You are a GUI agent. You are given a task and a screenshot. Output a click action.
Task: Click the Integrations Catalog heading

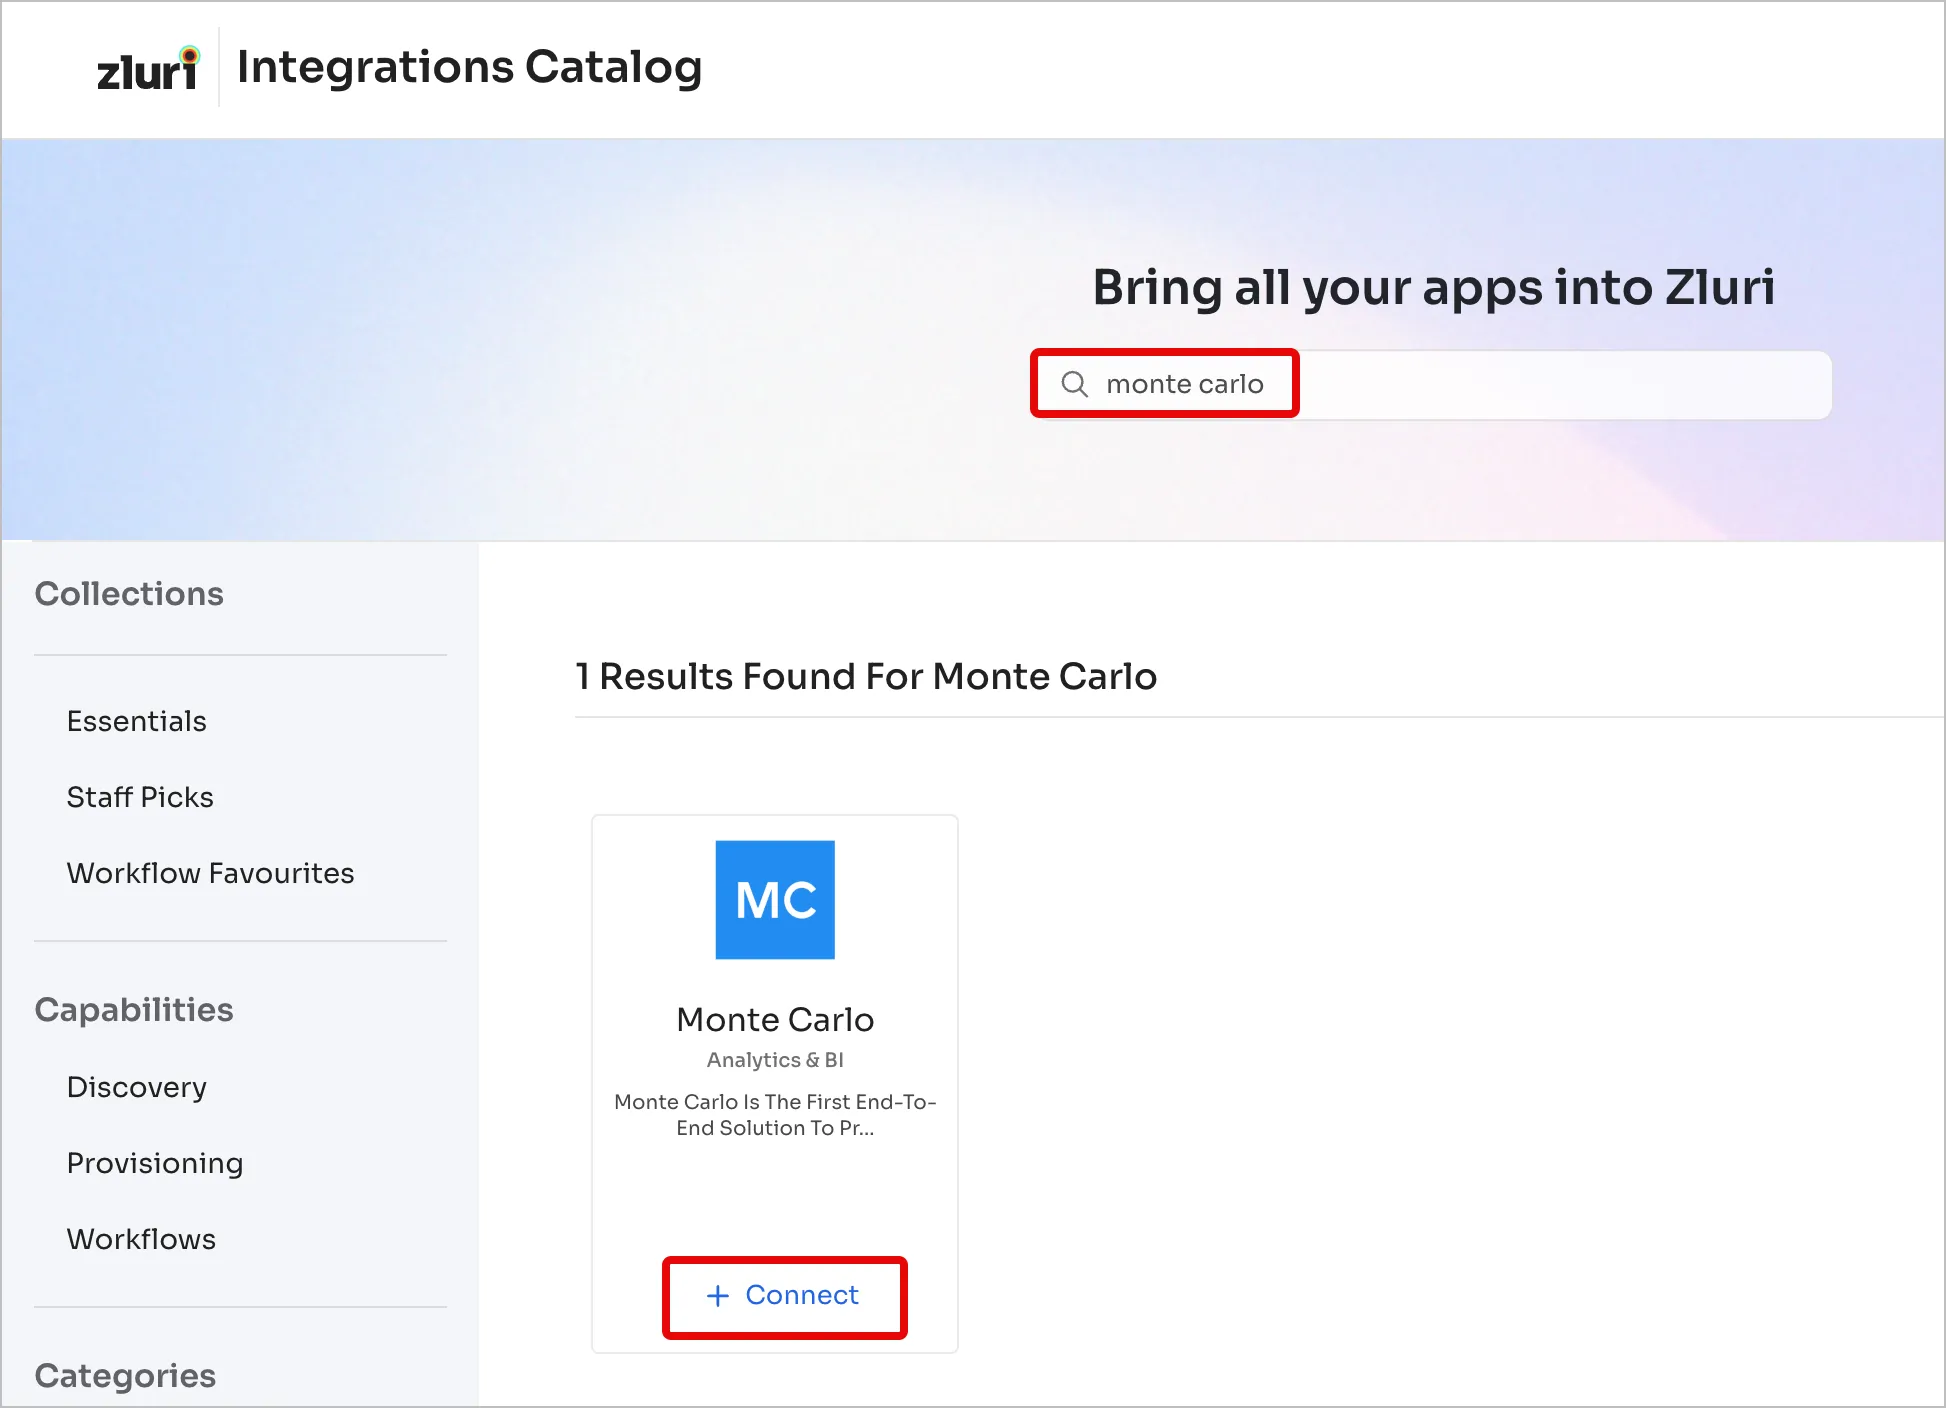click(x=469, y=67)
